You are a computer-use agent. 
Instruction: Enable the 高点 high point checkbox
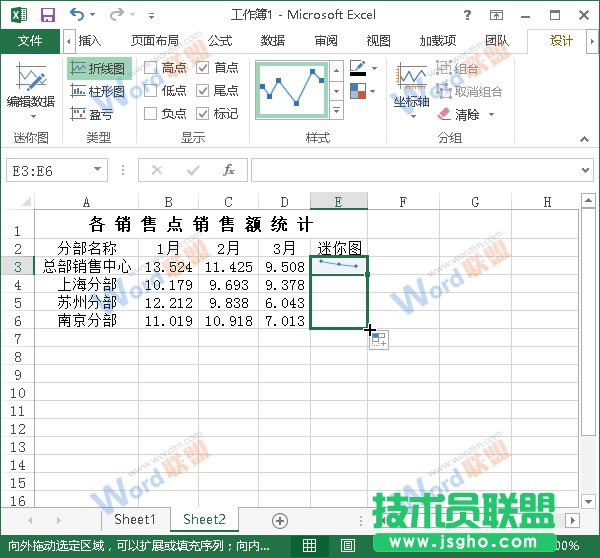pyautogui.click(x=151, y=67)
